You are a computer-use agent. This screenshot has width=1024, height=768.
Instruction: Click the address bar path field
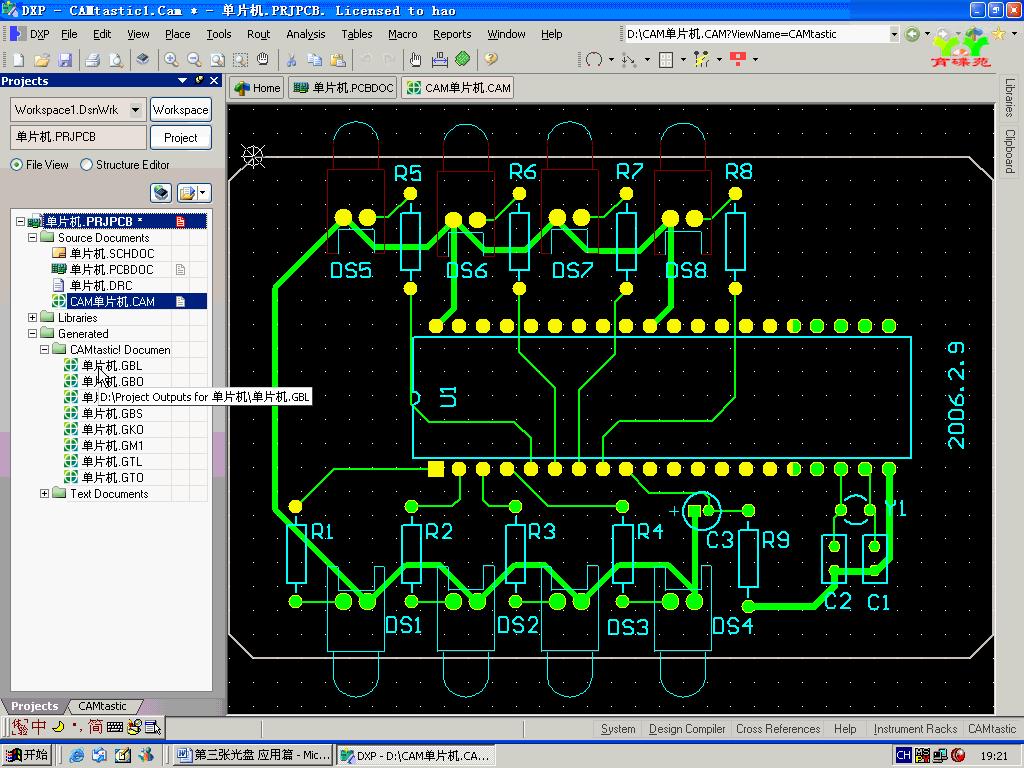click(x=756, y=34)
